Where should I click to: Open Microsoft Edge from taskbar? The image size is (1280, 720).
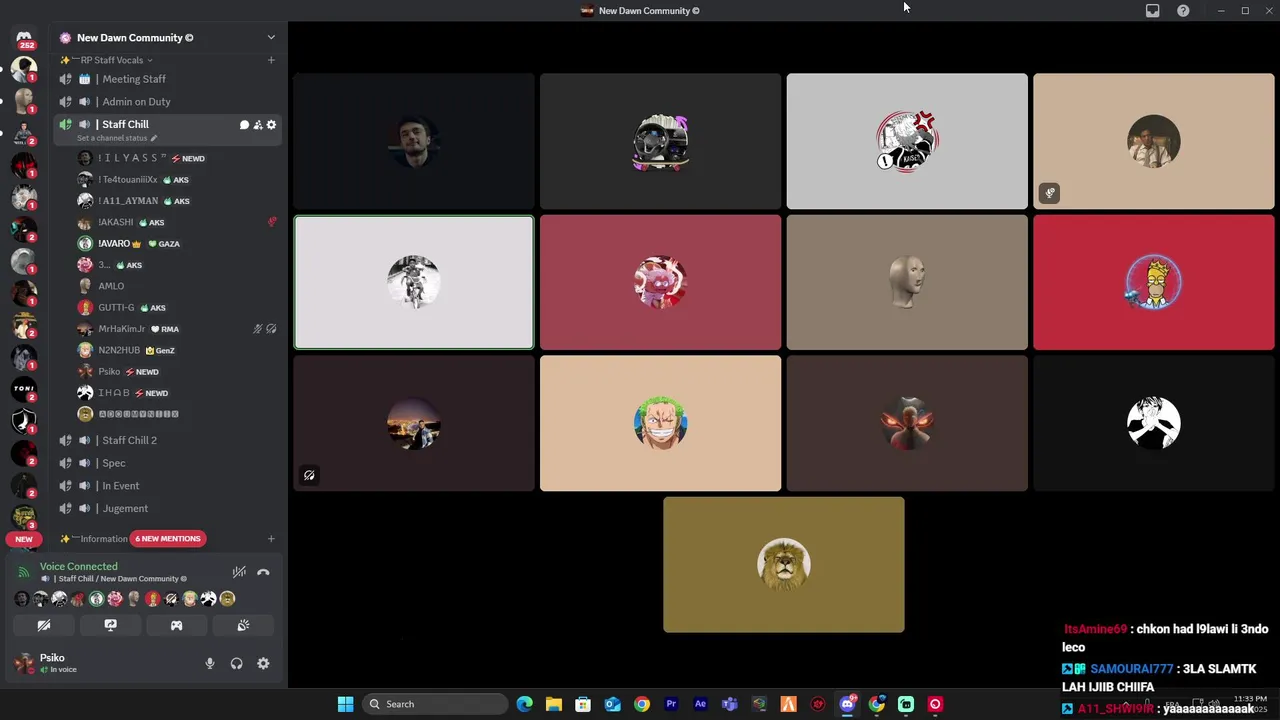pyautogui.click(x=525, y=704)
